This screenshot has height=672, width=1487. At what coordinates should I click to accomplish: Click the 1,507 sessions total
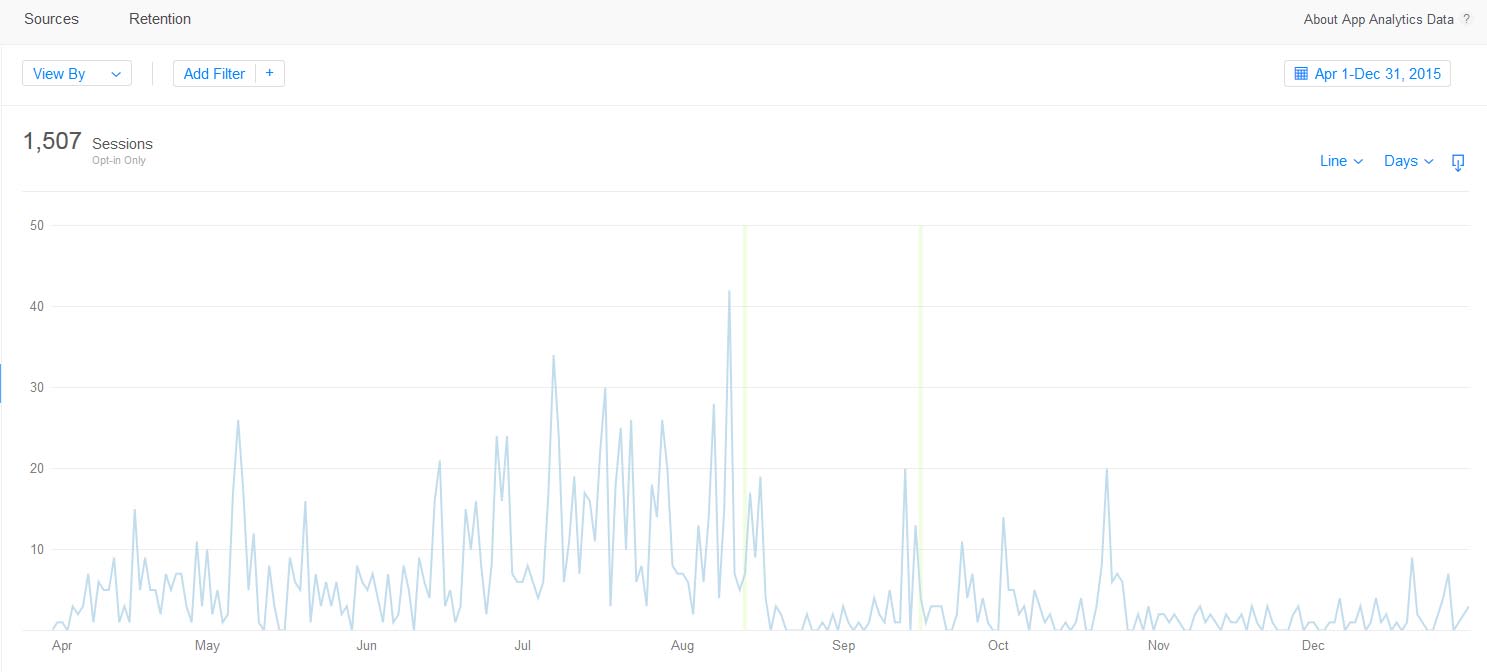click(x=52, y=141)
